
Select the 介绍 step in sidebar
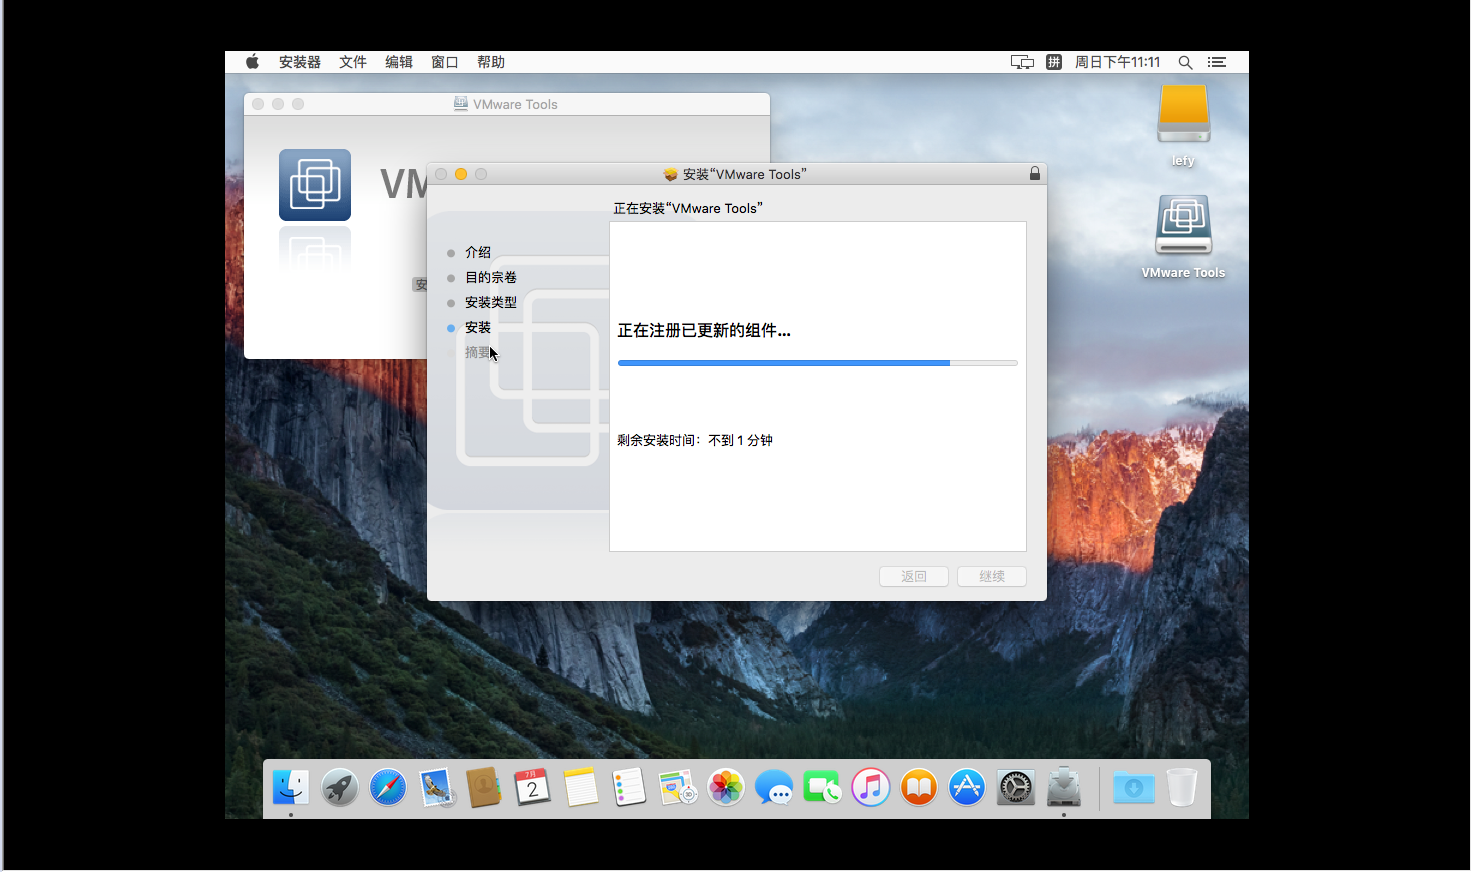[x=478, y=252]
